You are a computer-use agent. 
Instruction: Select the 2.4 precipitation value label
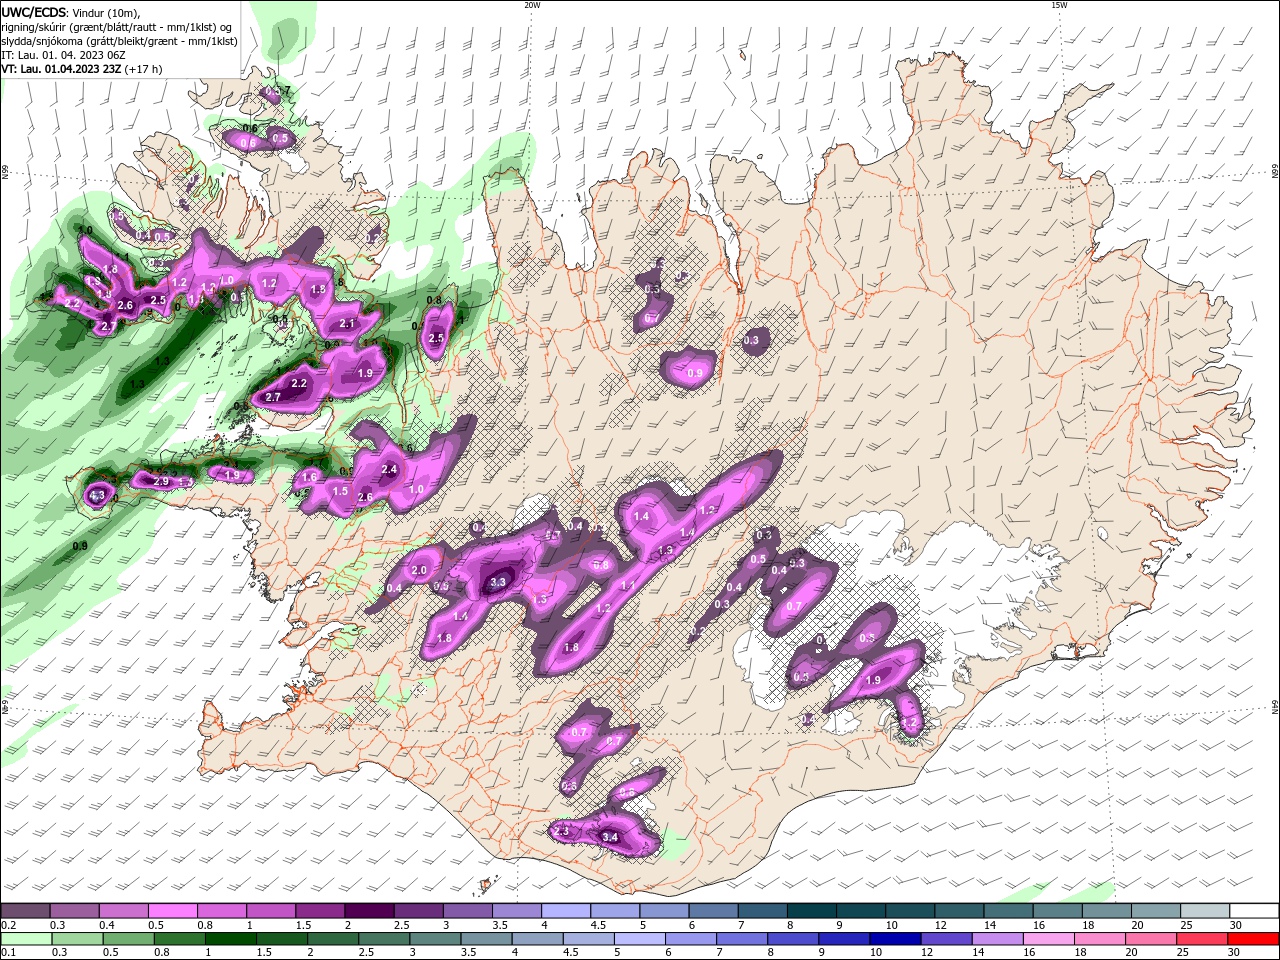pos(390,469)
